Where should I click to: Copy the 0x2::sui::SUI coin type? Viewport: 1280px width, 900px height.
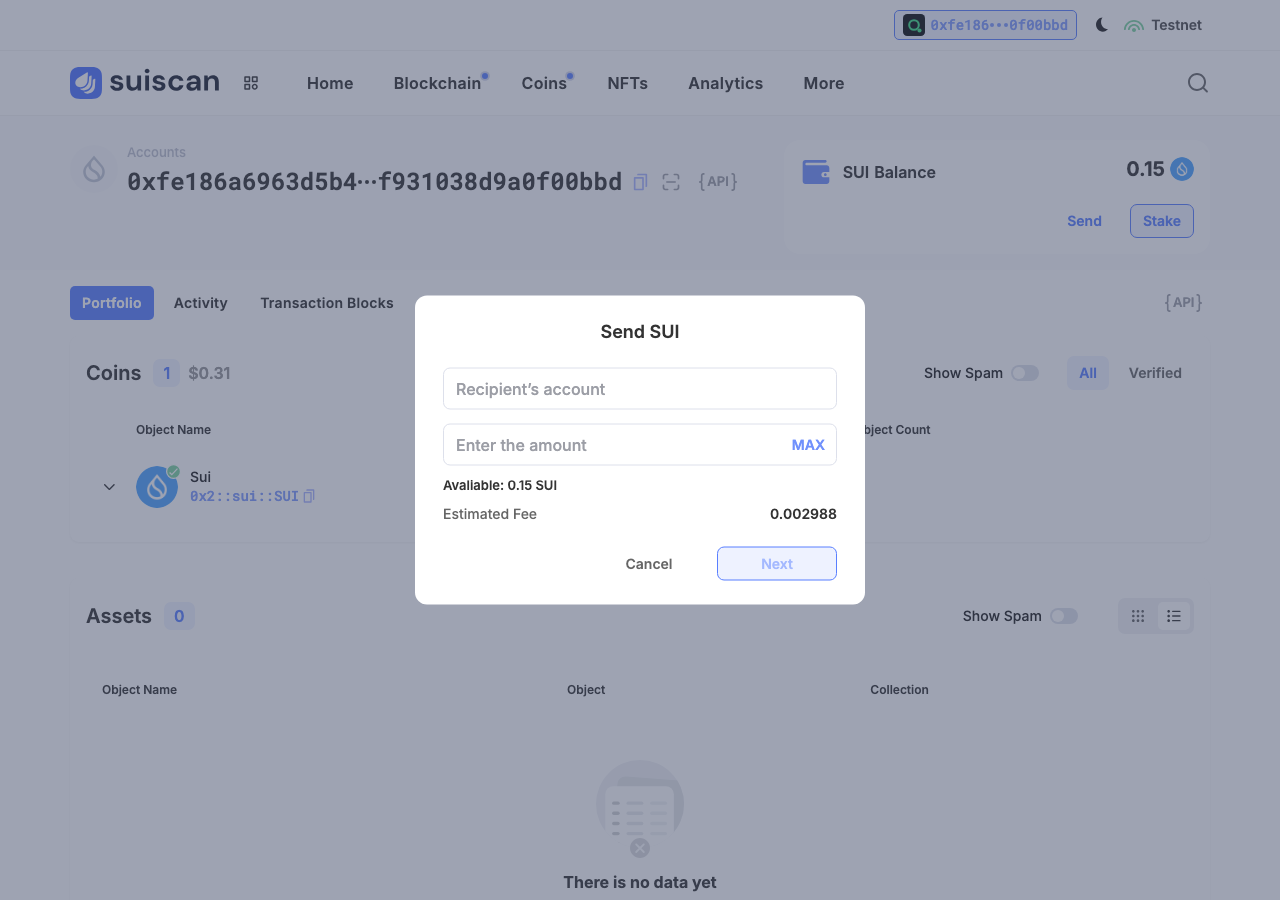[309, 496]
